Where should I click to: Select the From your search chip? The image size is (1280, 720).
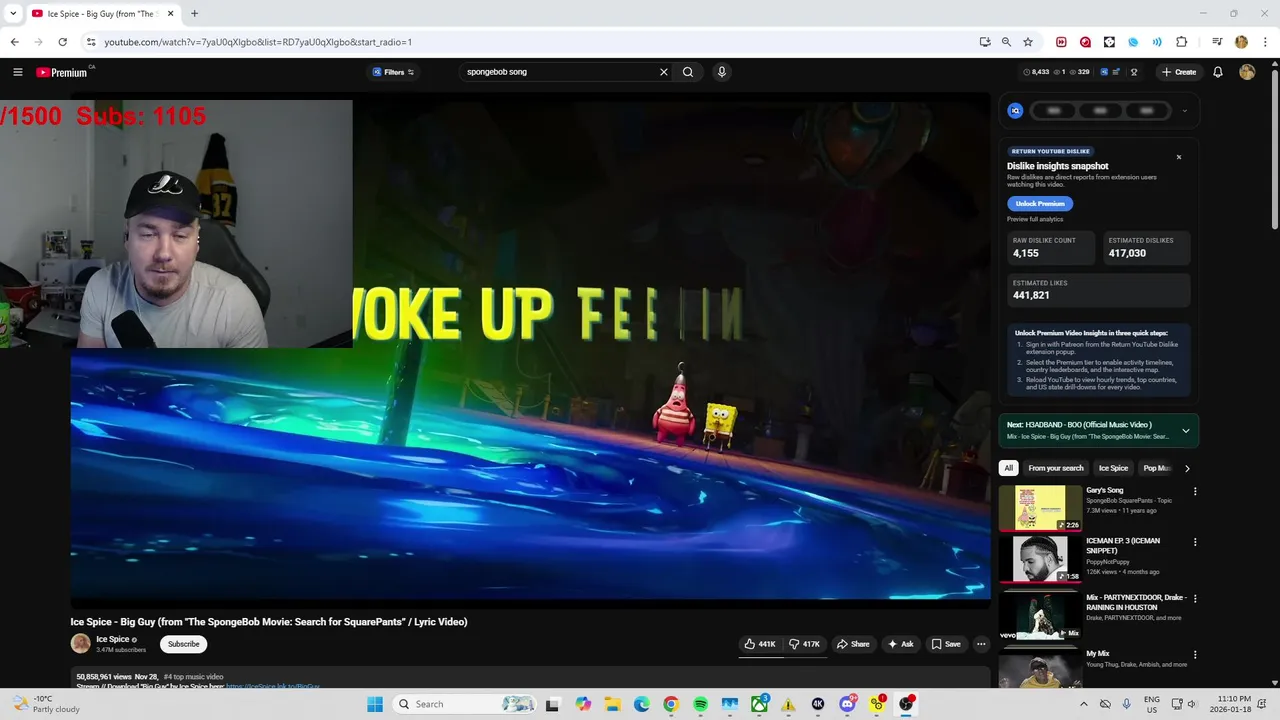pyautogui.click(x=1056, y=468)
